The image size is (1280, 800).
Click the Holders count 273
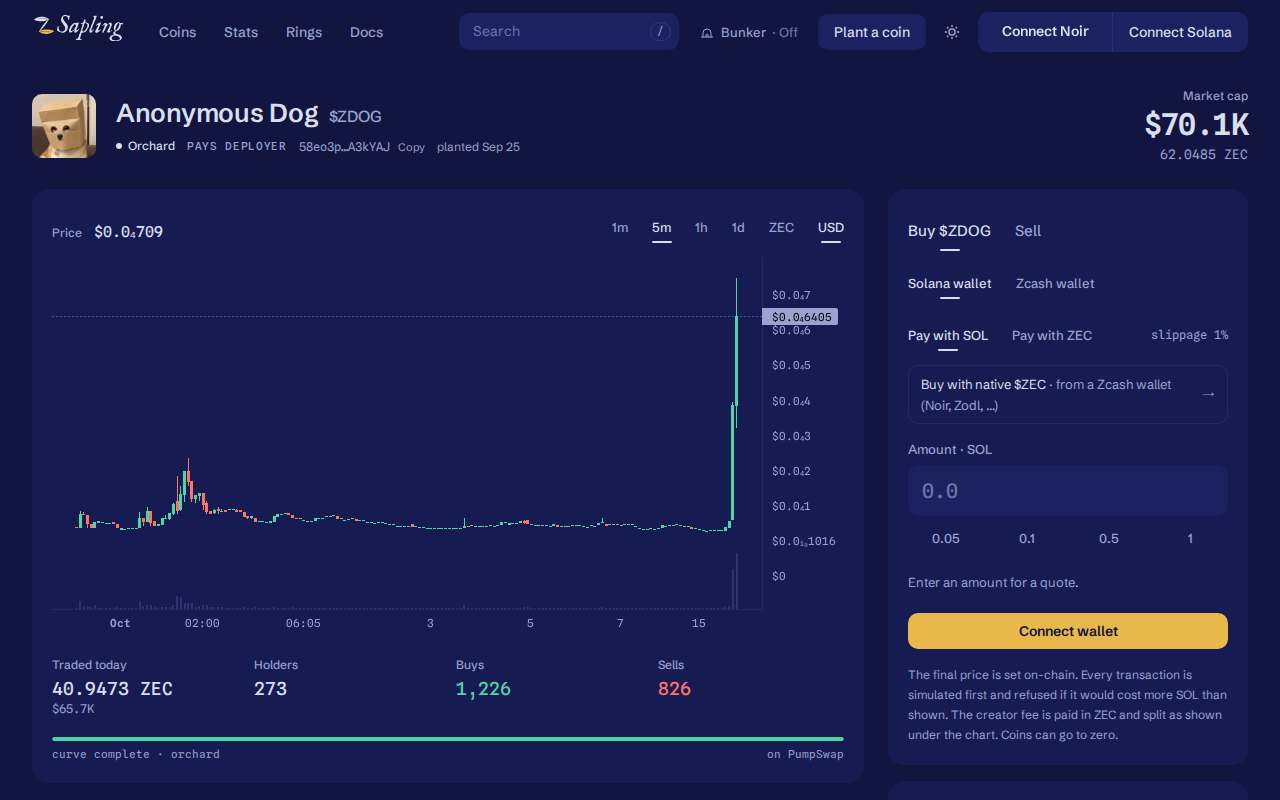(271, 689)
